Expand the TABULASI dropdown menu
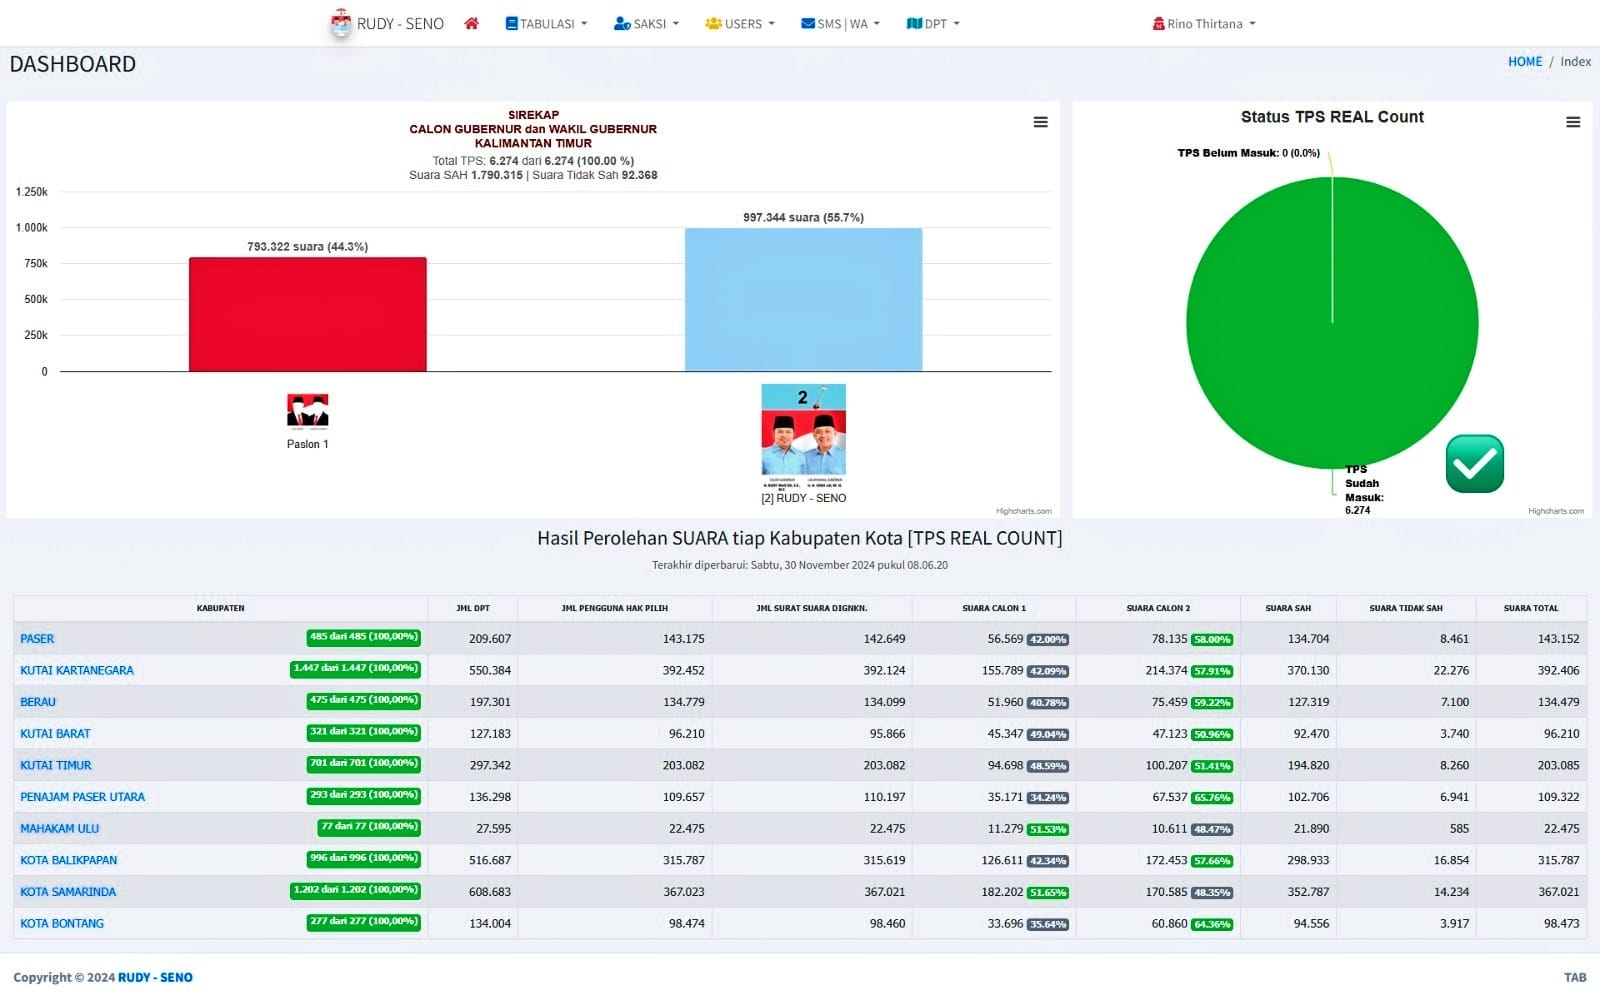 point(546,23)
